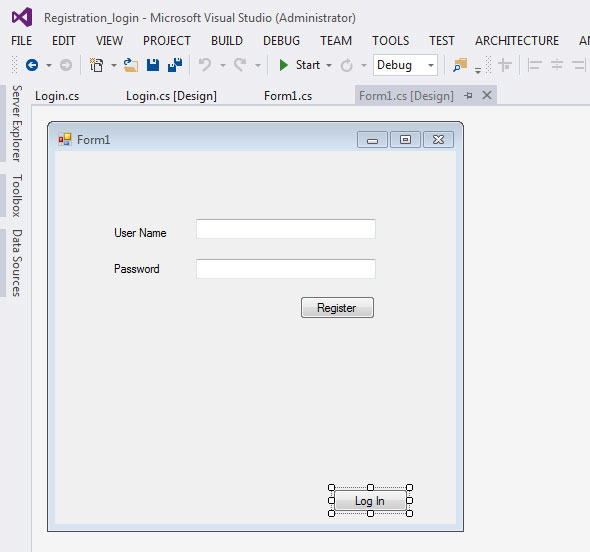Open the VIEW menu
590x552 pixels.
[x=109, y=41]
